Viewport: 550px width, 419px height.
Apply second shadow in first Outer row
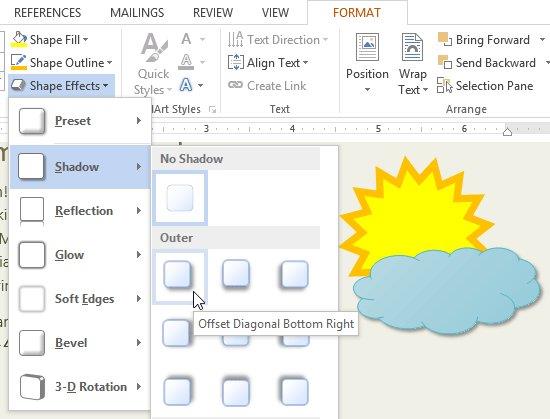tap(236, 274)
